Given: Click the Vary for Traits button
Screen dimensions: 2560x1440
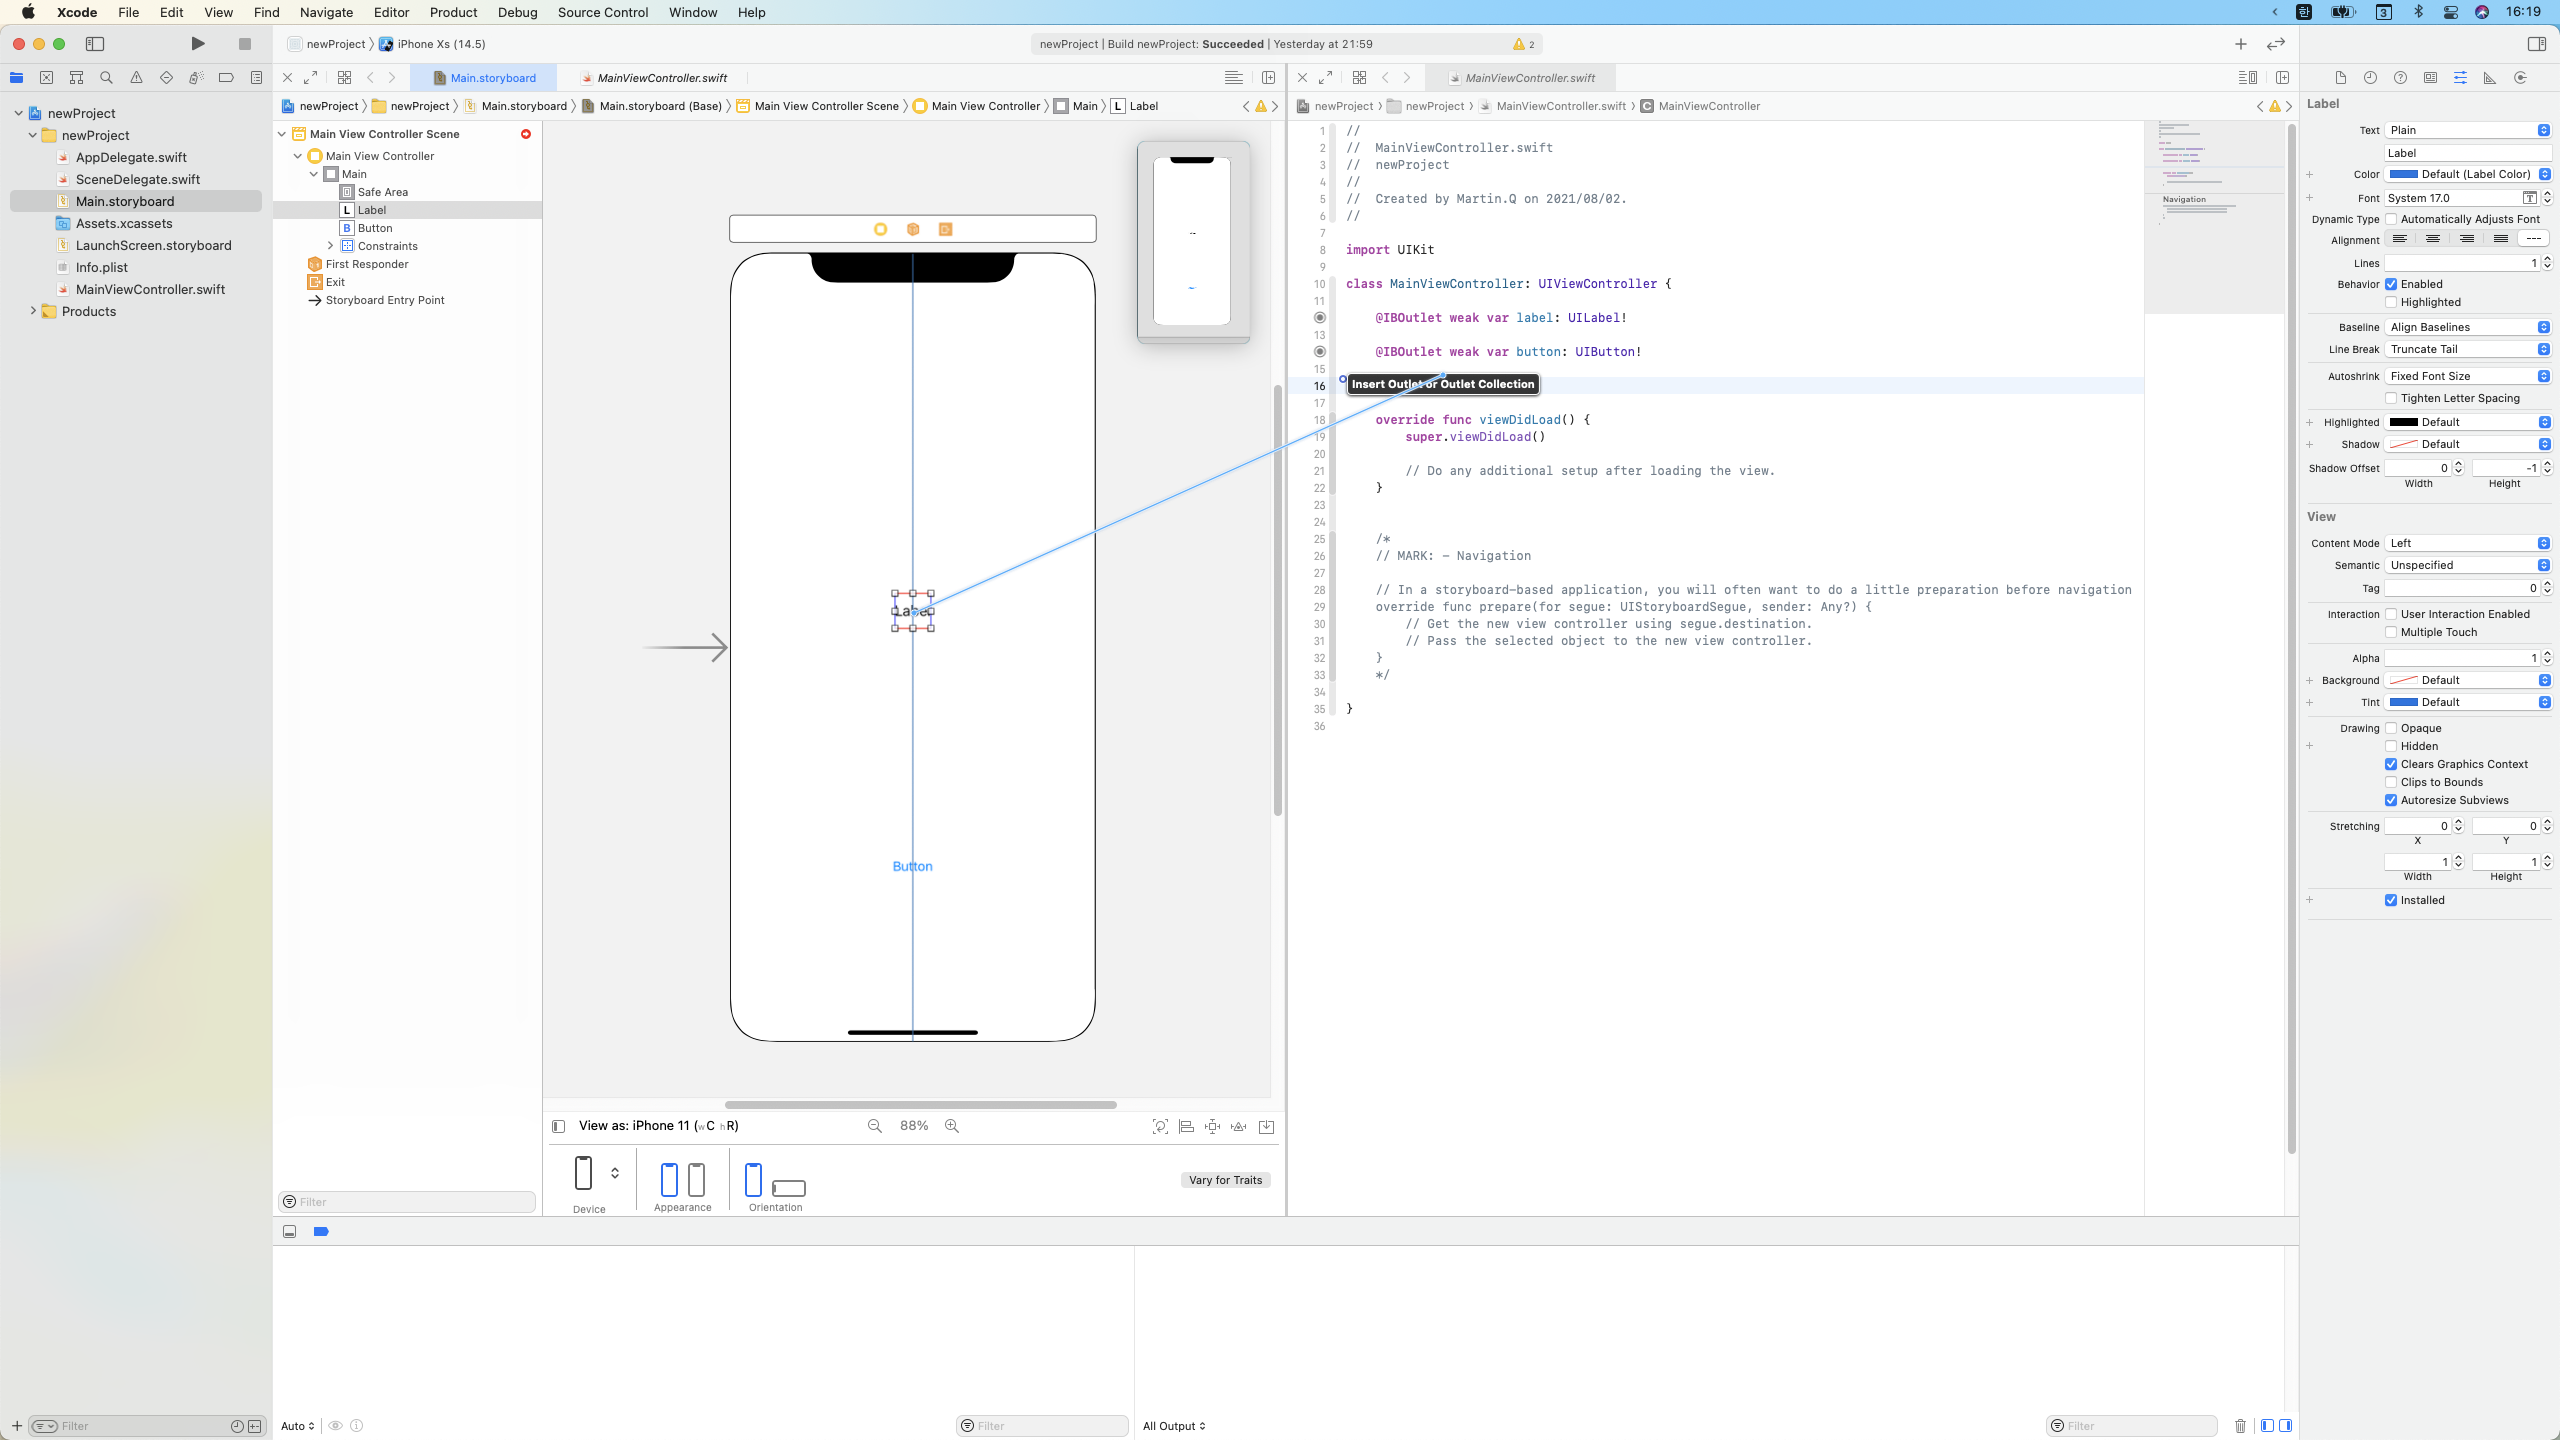Looking at the screenshot, I should [1225, 1180].
